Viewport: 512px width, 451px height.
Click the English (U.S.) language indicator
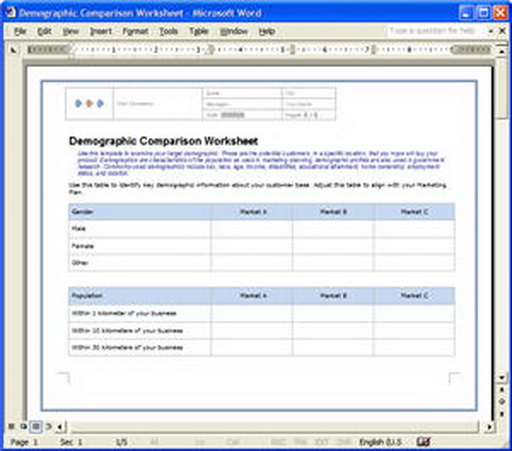pyautogui.click(x=380, y=442)
